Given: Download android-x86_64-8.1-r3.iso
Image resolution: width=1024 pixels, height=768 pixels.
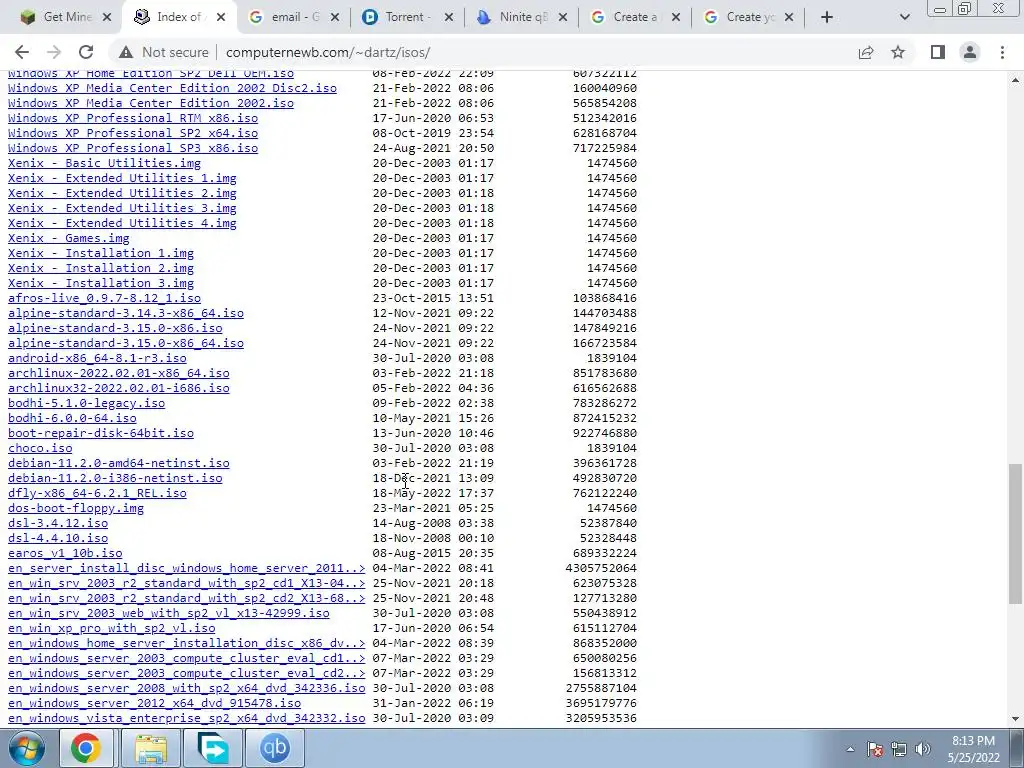Looking at the screenshot, I should coord(97,359).
